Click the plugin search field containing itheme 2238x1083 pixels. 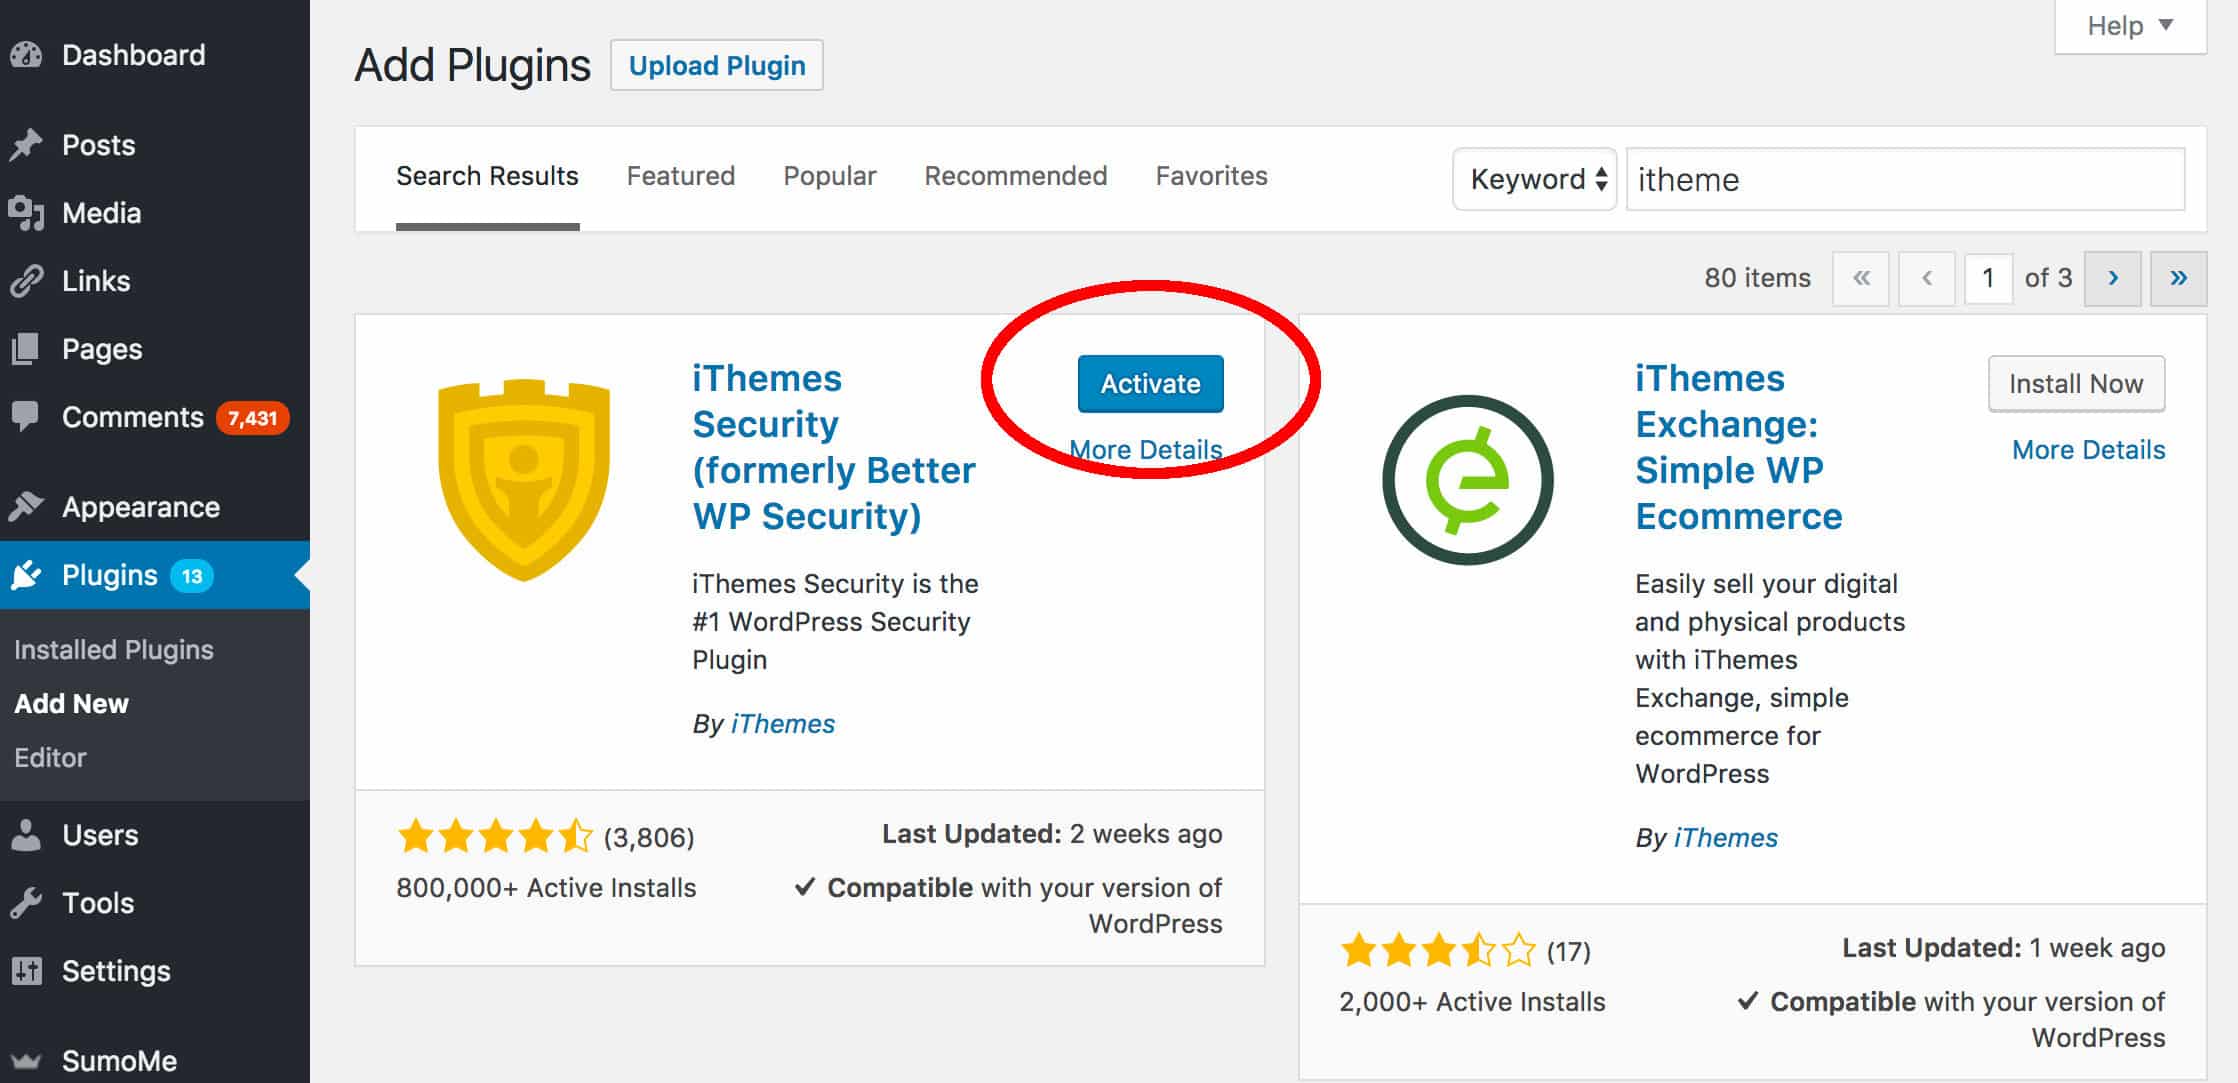click(x=1905, y=179)
